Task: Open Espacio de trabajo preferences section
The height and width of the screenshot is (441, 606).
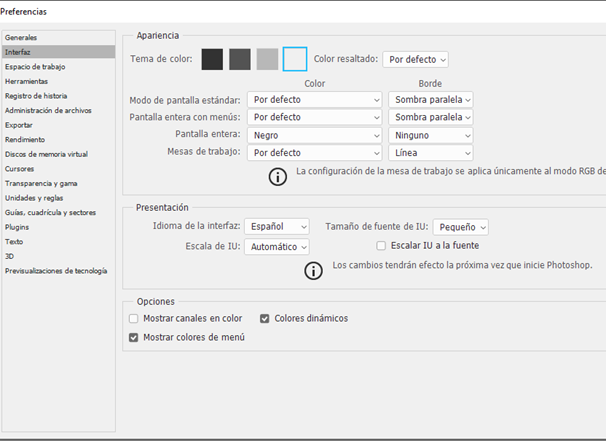Action: [34, 66]
